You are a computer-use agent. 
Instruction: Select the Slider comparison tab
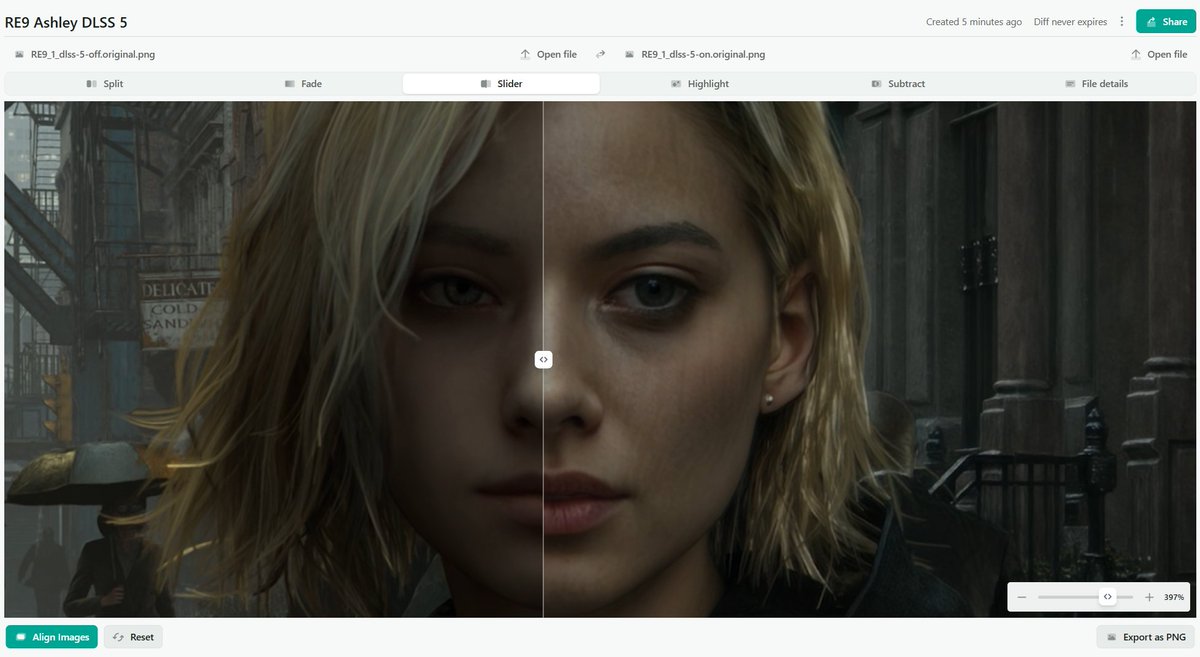[x=501, y=84]
